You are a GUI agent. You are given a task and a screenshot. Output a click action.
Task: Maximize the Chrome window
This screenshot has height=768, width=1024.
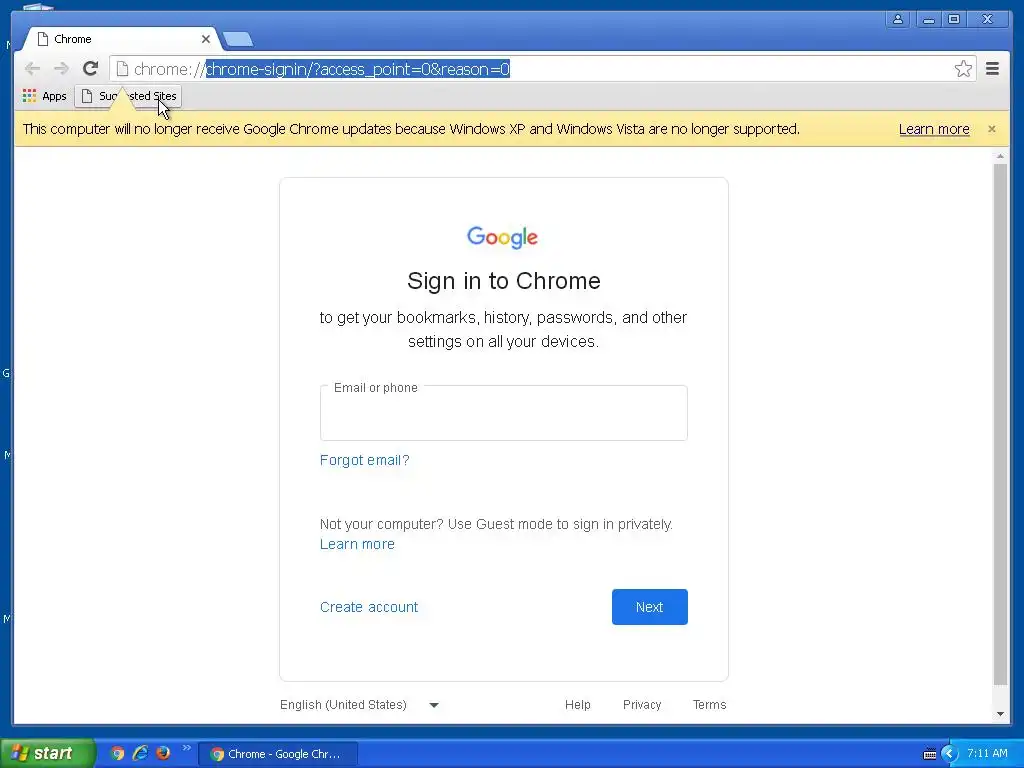(x=954, y=20)
